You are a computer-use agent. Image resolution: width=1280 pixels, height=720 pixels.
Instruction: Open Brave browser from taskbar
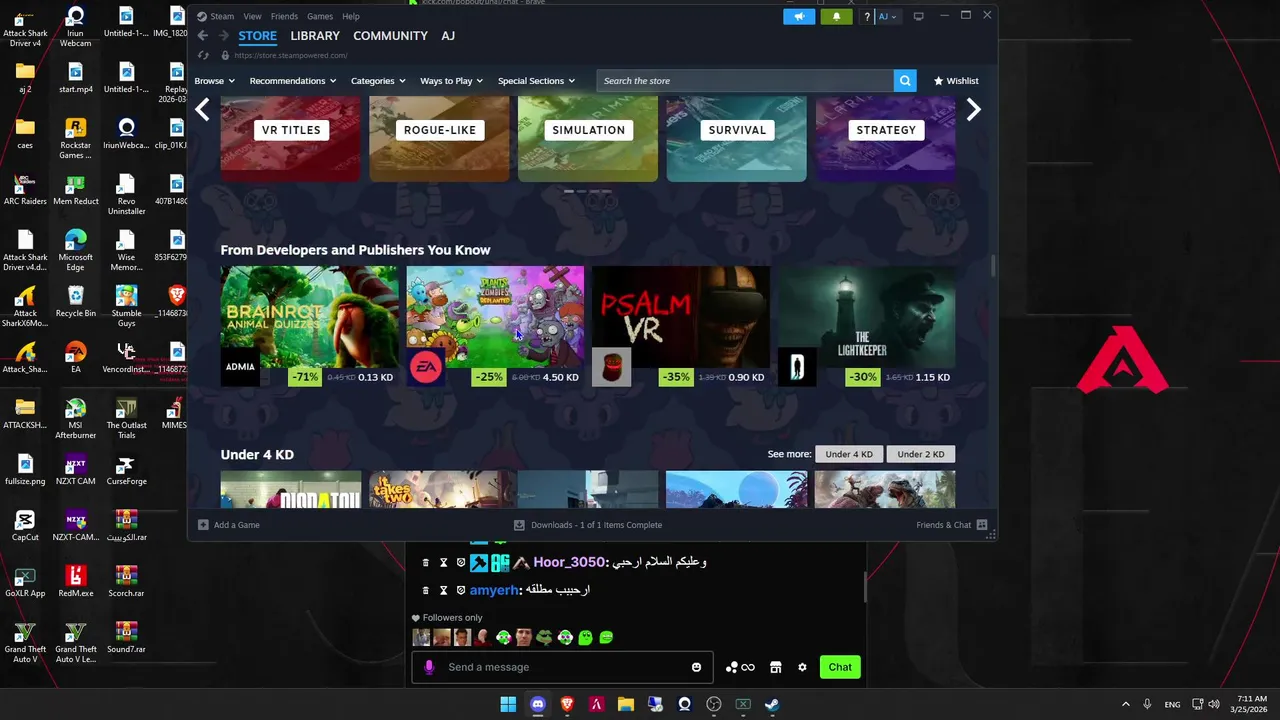(x=567, y=704)
